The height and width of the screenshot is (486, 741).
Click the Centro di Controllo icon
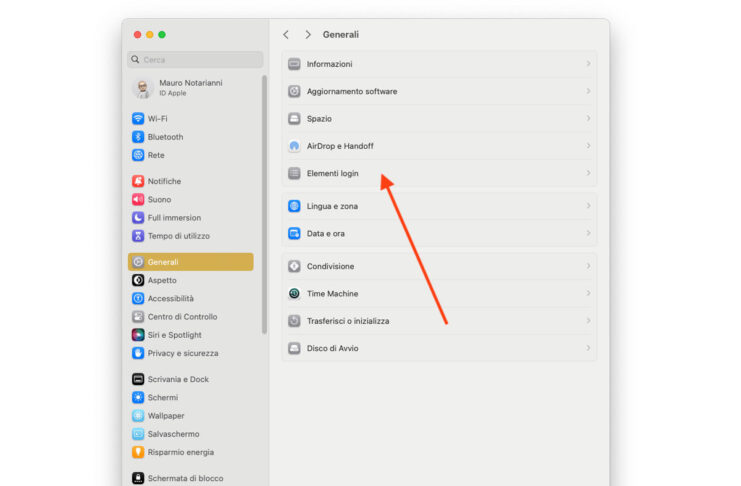[x=138, y=317]
